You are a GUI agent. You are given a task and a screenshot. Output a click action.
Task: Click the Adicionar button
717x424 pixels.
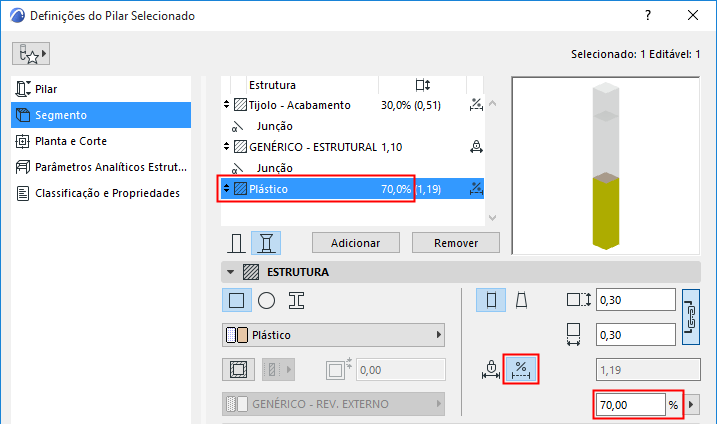tap(356, 243)
